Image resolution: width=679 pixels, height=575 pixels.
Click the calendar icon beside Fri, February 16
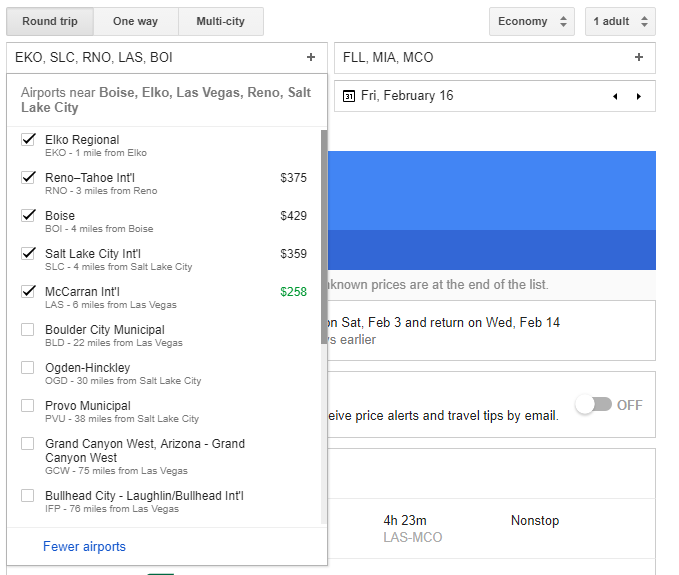click(349, 96)
